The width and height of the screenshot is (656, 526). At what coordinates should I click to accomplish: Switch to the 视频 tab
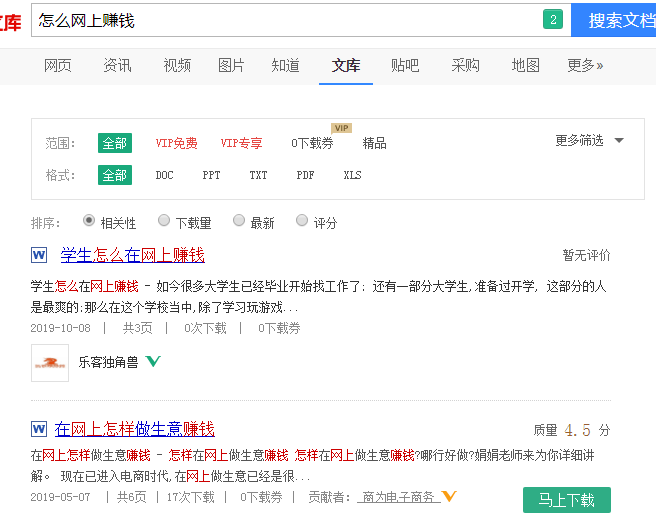click(177, 65)
